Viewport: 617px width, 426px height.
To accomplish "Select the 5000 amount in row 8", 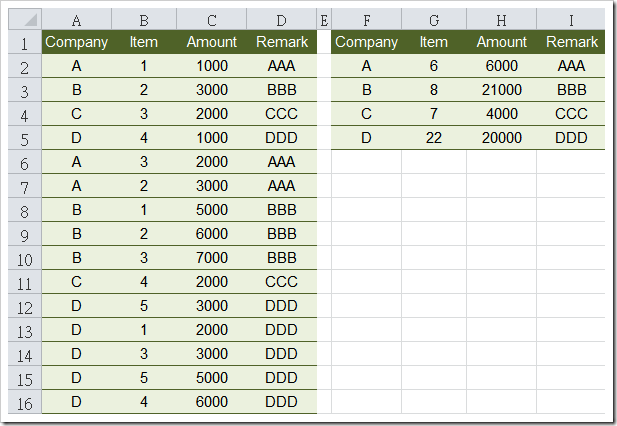I will point(212,210).
